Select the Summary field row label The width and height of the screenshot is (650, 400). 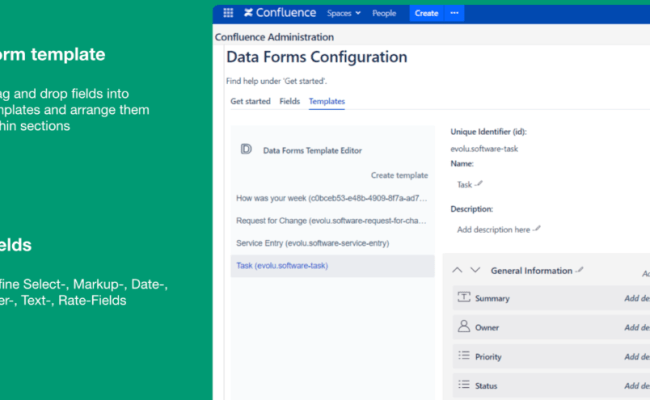(x=492, y=298)
